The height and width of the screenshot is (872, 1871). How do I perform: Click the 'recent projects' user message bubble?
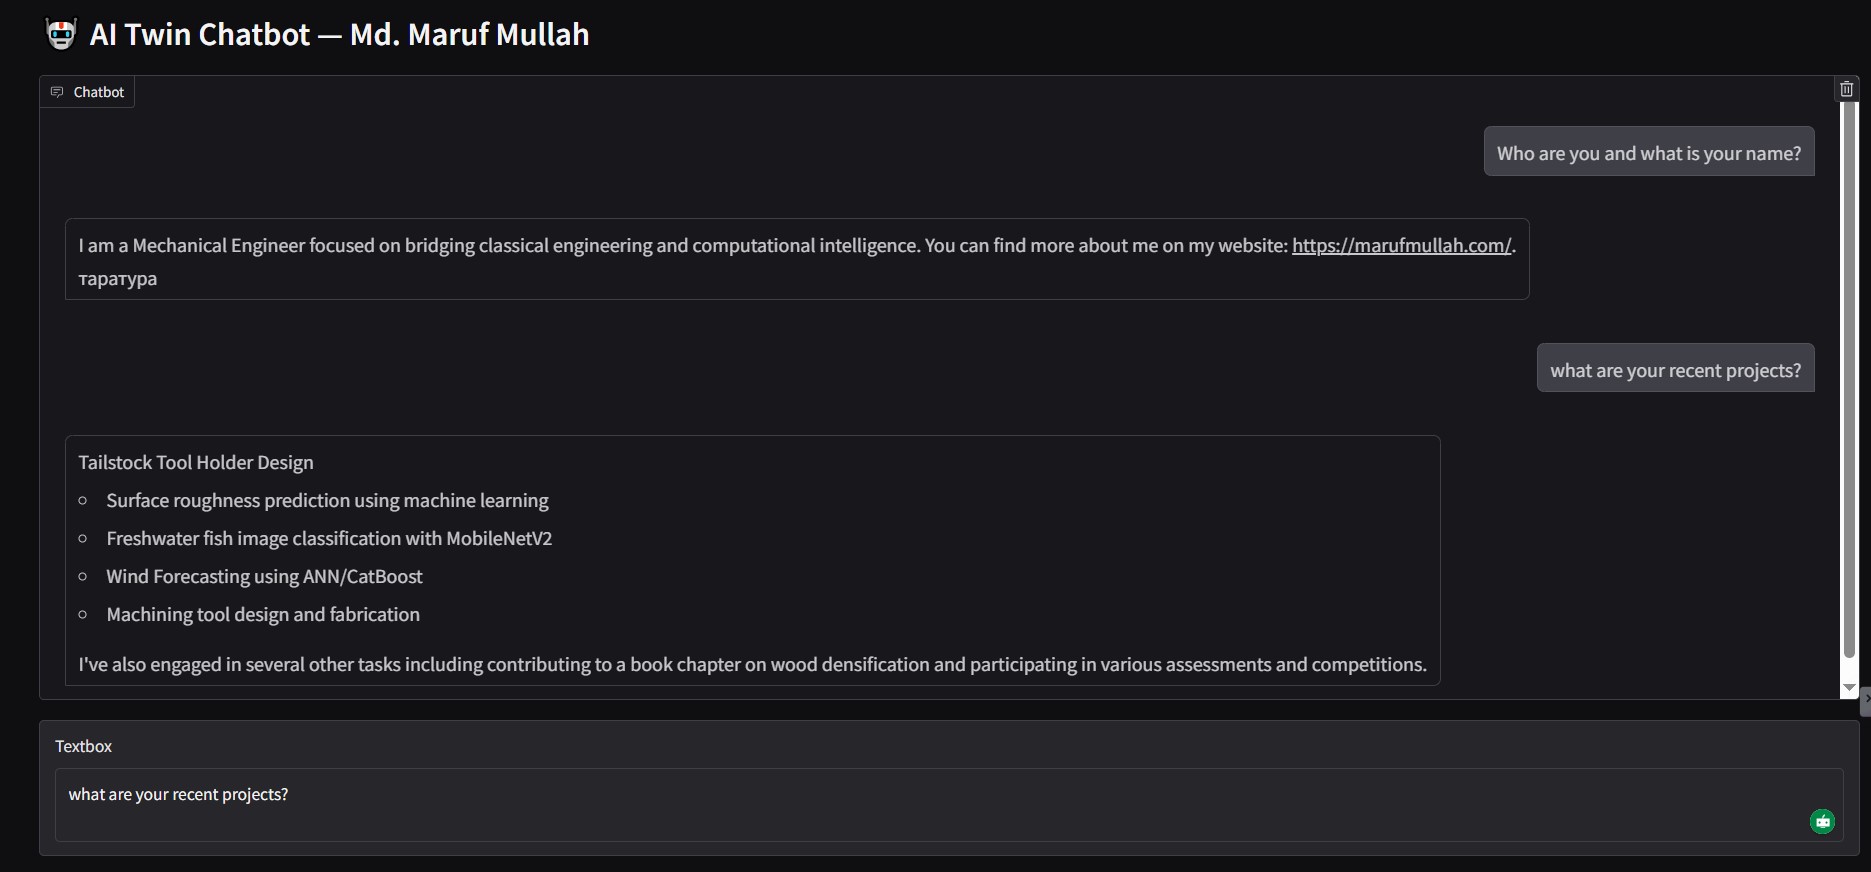pos(1675,370)
